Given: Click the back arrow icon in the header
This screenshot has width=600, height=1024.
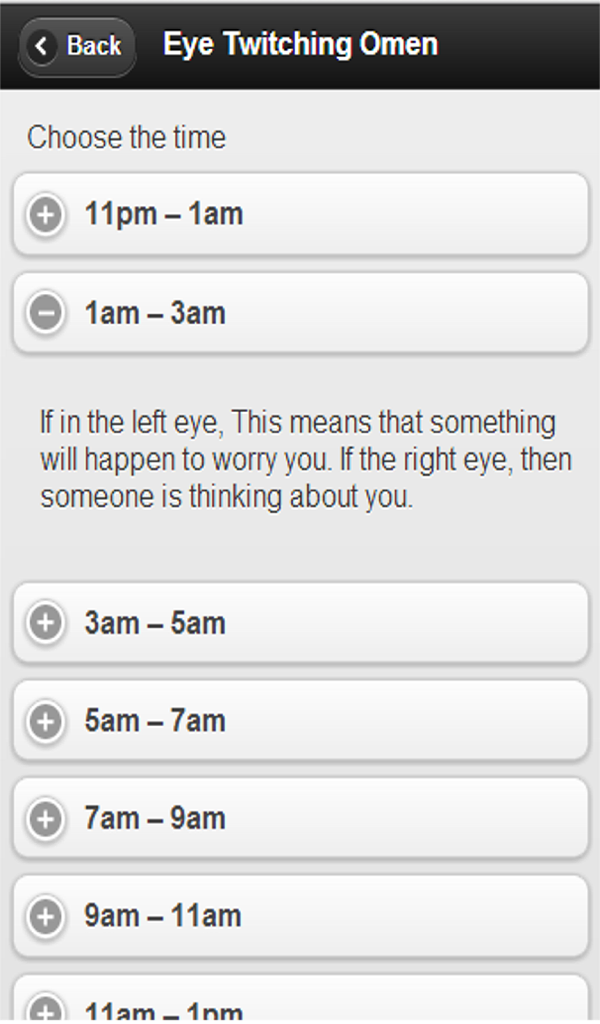Looking at the screenshot, I should [41, 46].
